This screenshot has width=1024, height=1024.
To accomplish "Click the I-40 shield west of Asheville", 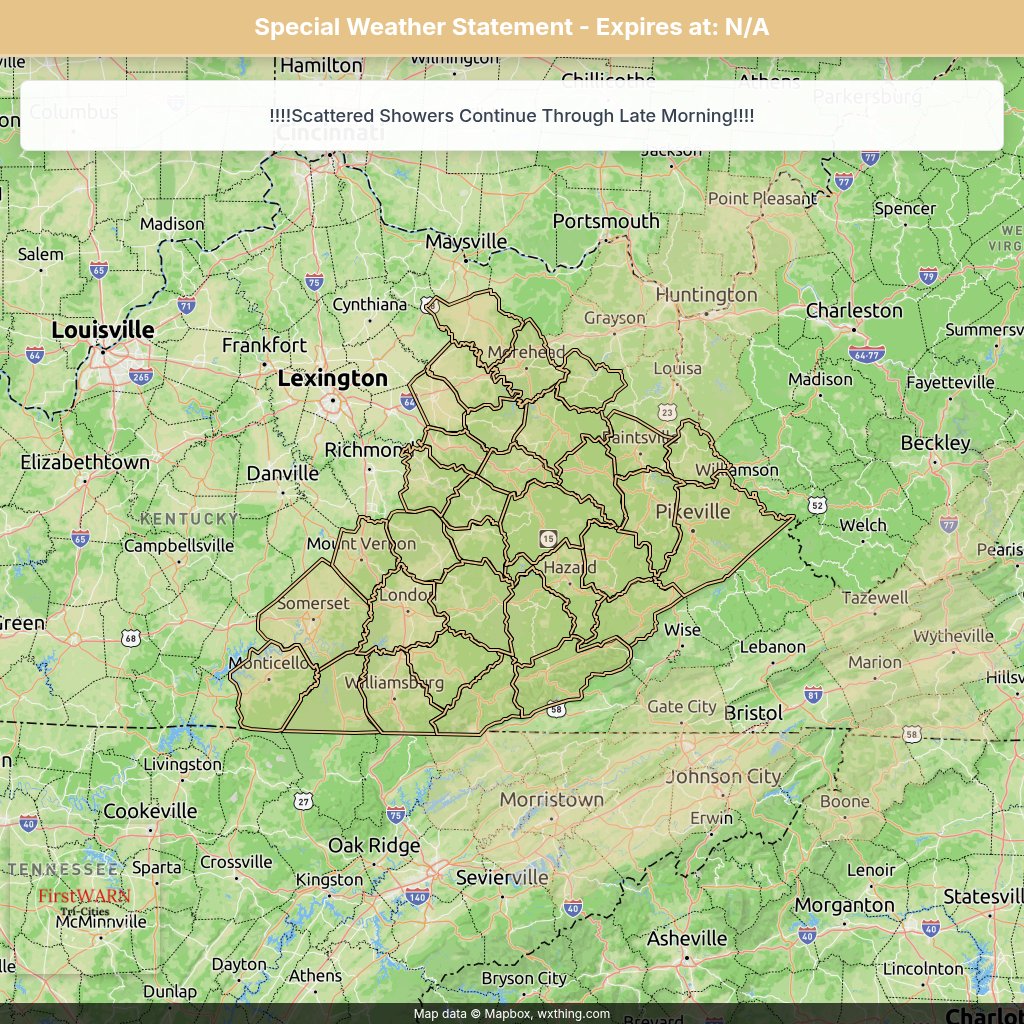I will [x=573, y=908].
